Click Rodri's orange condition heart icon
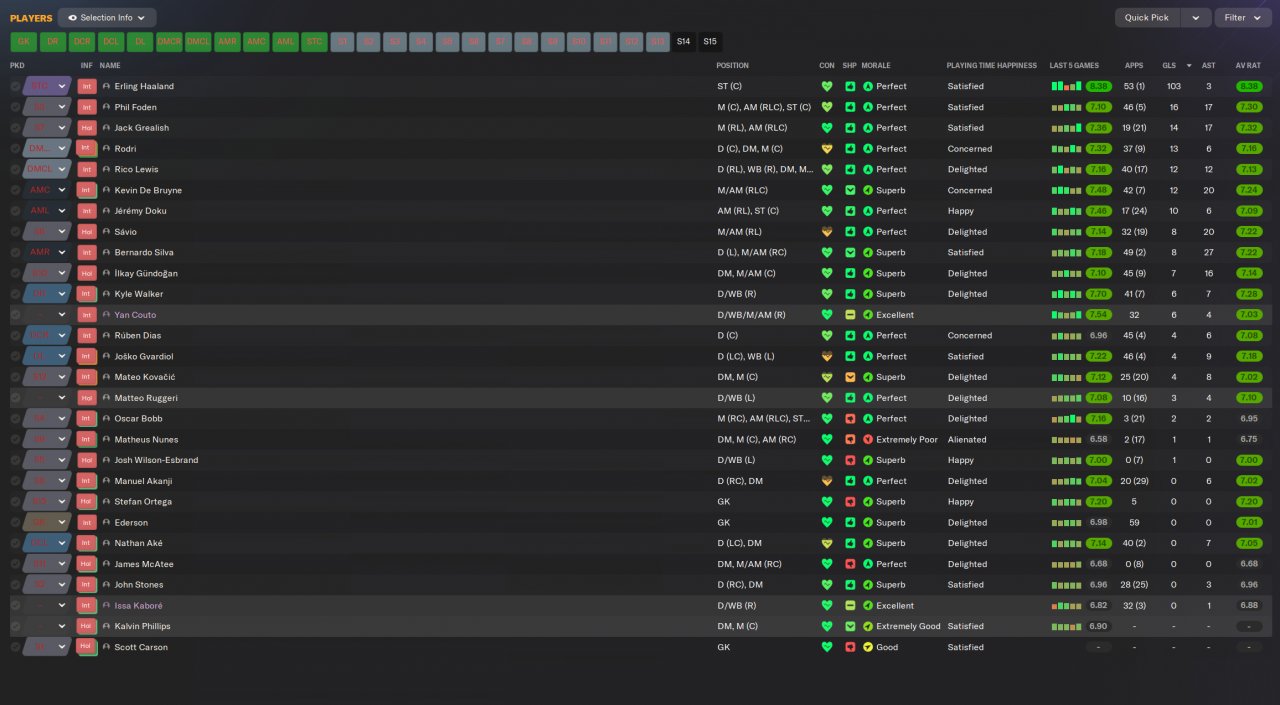1280x705 pixels. (x=826, y=149)
